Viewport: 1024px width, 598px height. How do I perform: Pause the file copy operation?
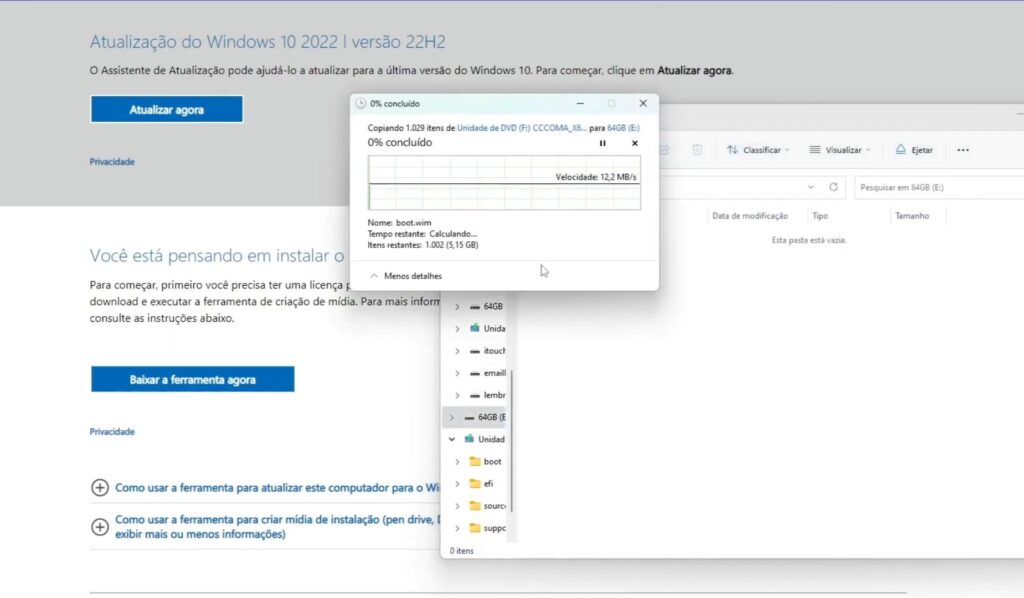pos(602,143)
